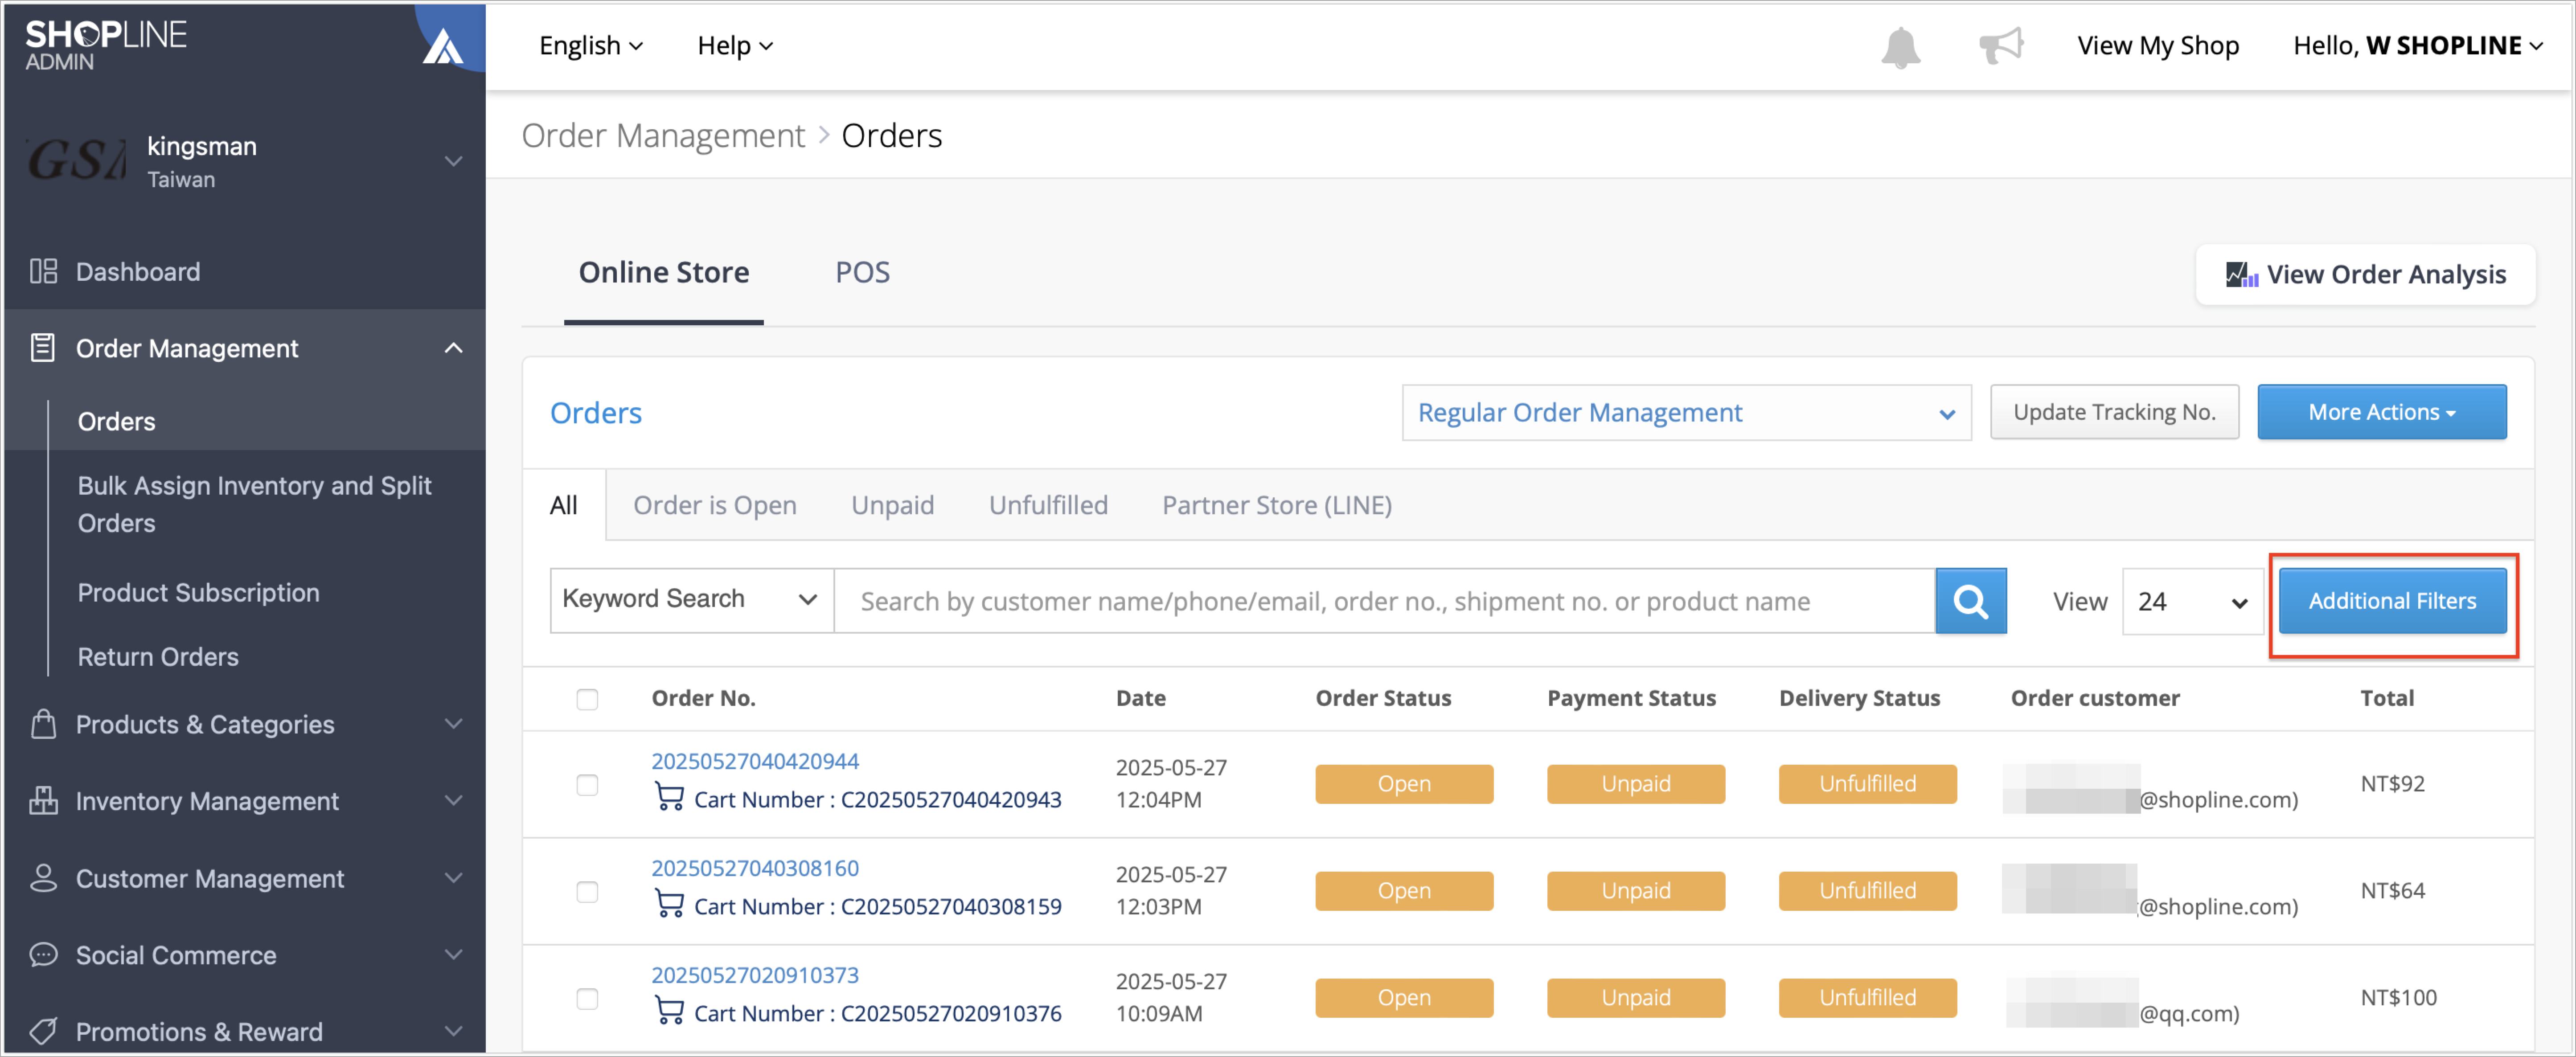Switch to the Online Store tab
Image resolution: width=2576 pixels, height=1057 pixels.
click(x=664, y=273)
